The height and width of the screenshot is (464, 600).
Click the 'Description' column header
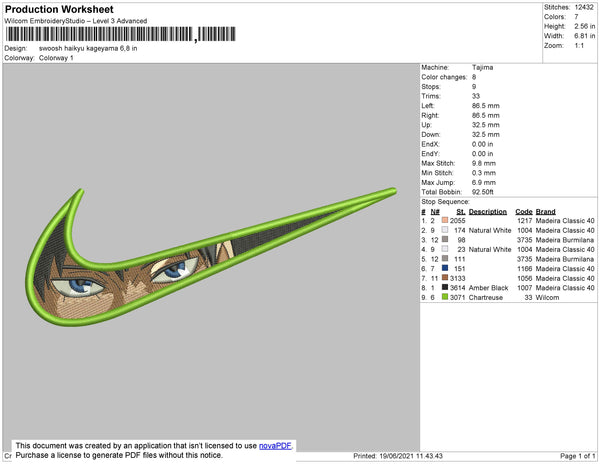(488, 212)
